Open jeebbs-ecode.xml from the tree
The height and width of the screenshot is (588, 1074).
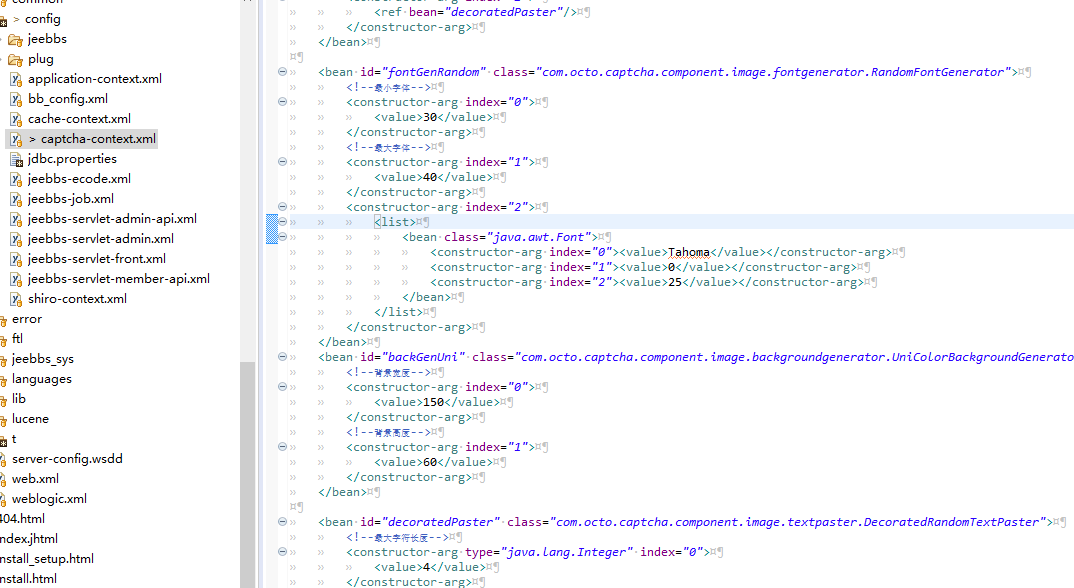[x=79, y=179]
